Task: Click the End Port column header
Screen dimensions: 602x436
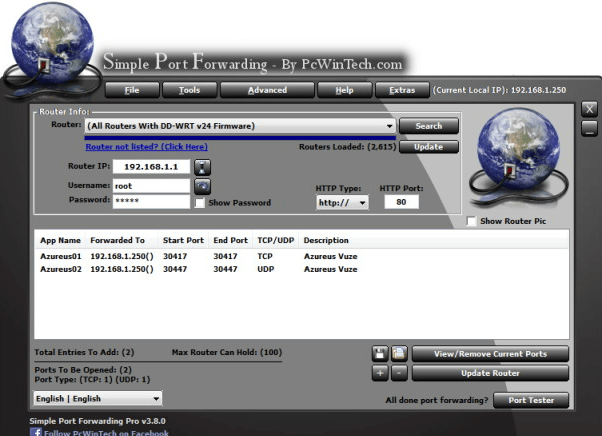Action: 230,240
